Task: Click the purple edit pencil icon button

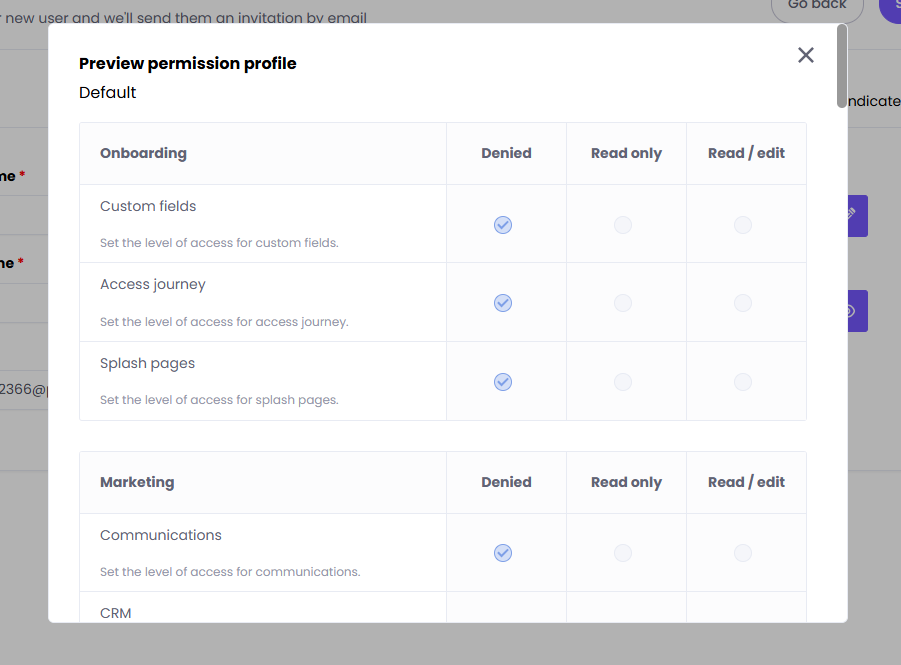Action: 857,216
